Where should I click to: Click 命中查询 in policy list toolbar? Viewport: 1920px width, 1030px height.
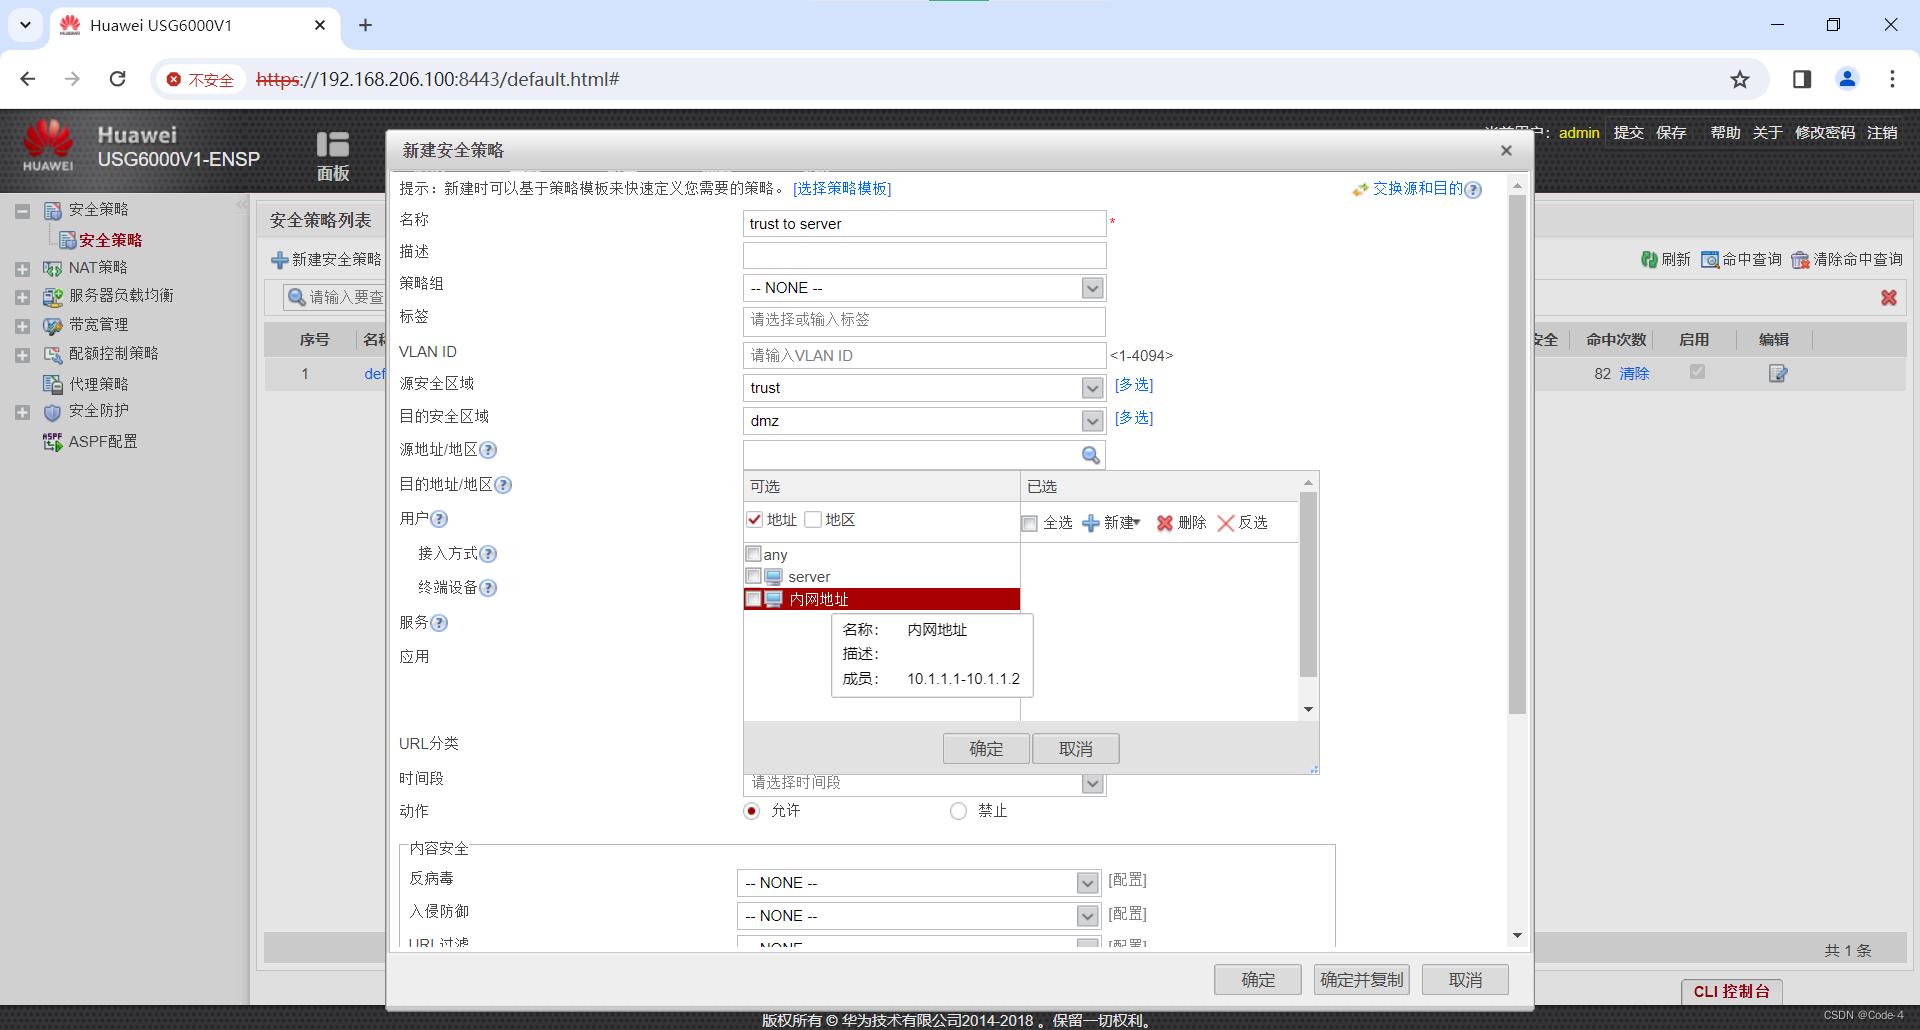pyautogui.click(x=1742, y=259)
